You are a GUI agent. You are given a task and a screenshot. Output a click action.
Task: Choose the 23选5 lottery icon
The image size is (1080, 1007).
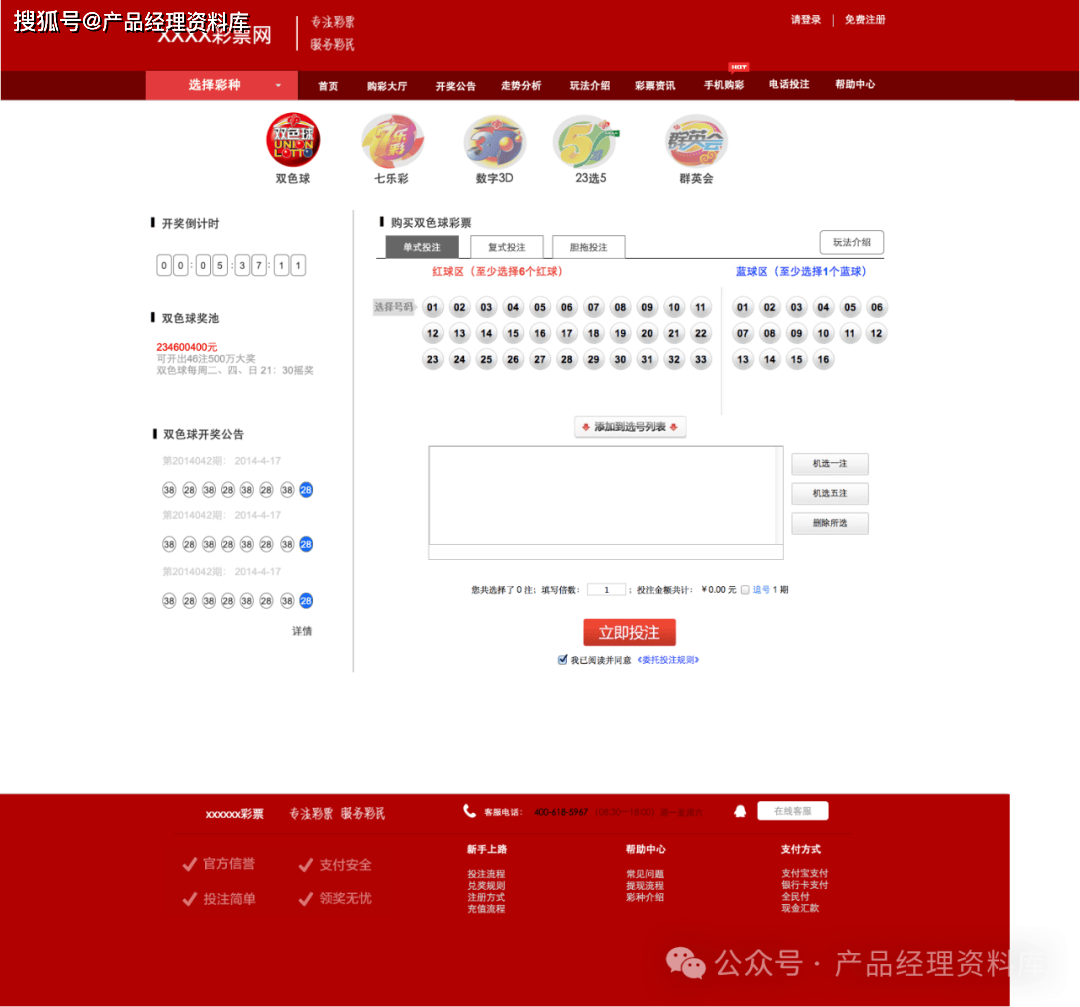pyautogui.click(x=588, y=143)
